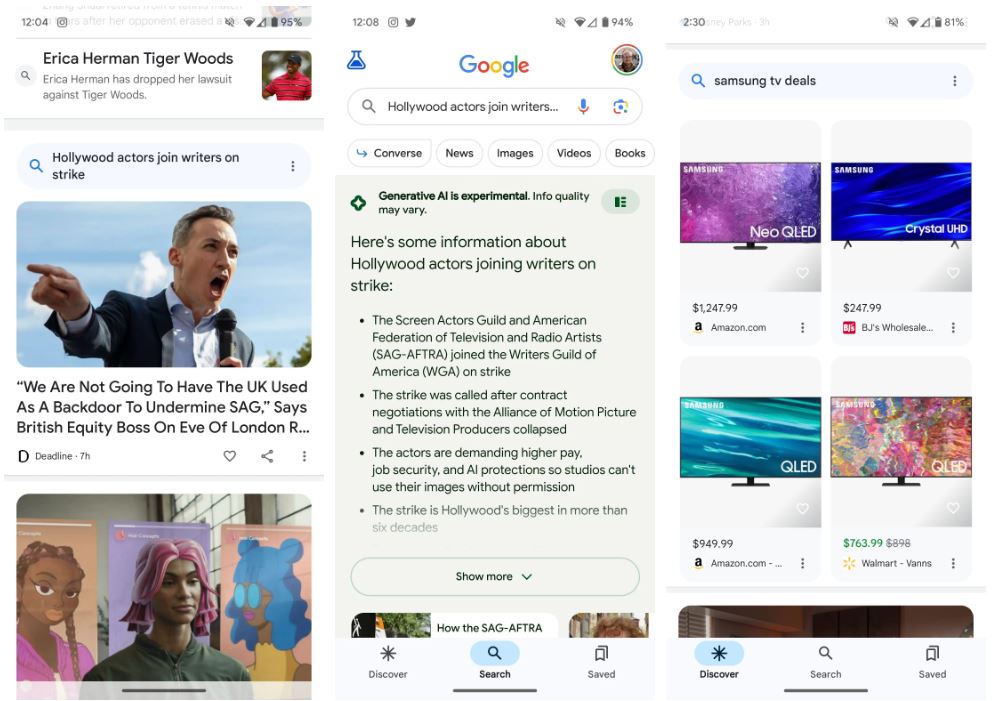Open options menu for Walmart - Vanns listing

[953, 563]
